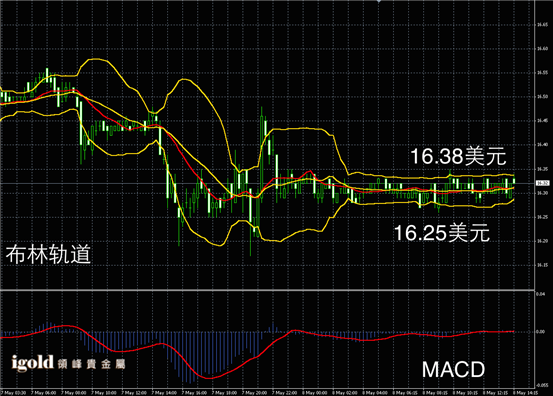Click the 16.25美元 support label
Viewport: 553px width, 396px height.
[442, 233]
